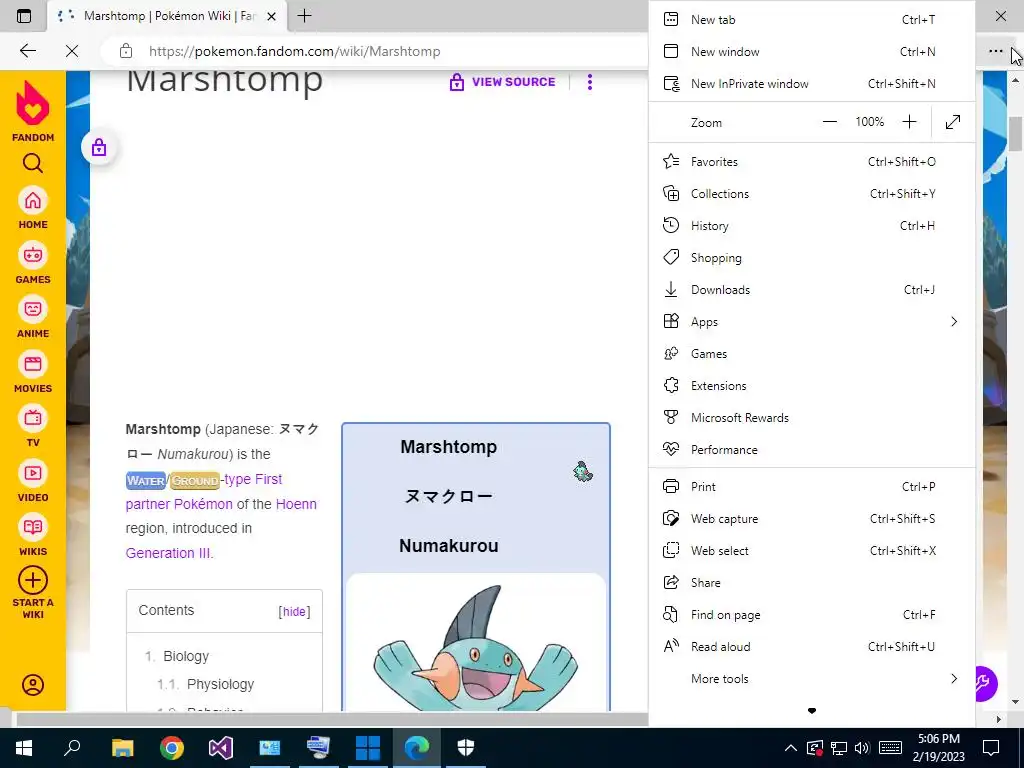This screenshot has width=1024, height=768.
Task: Click the floating purple lock icon
Action: coord(99,147)
